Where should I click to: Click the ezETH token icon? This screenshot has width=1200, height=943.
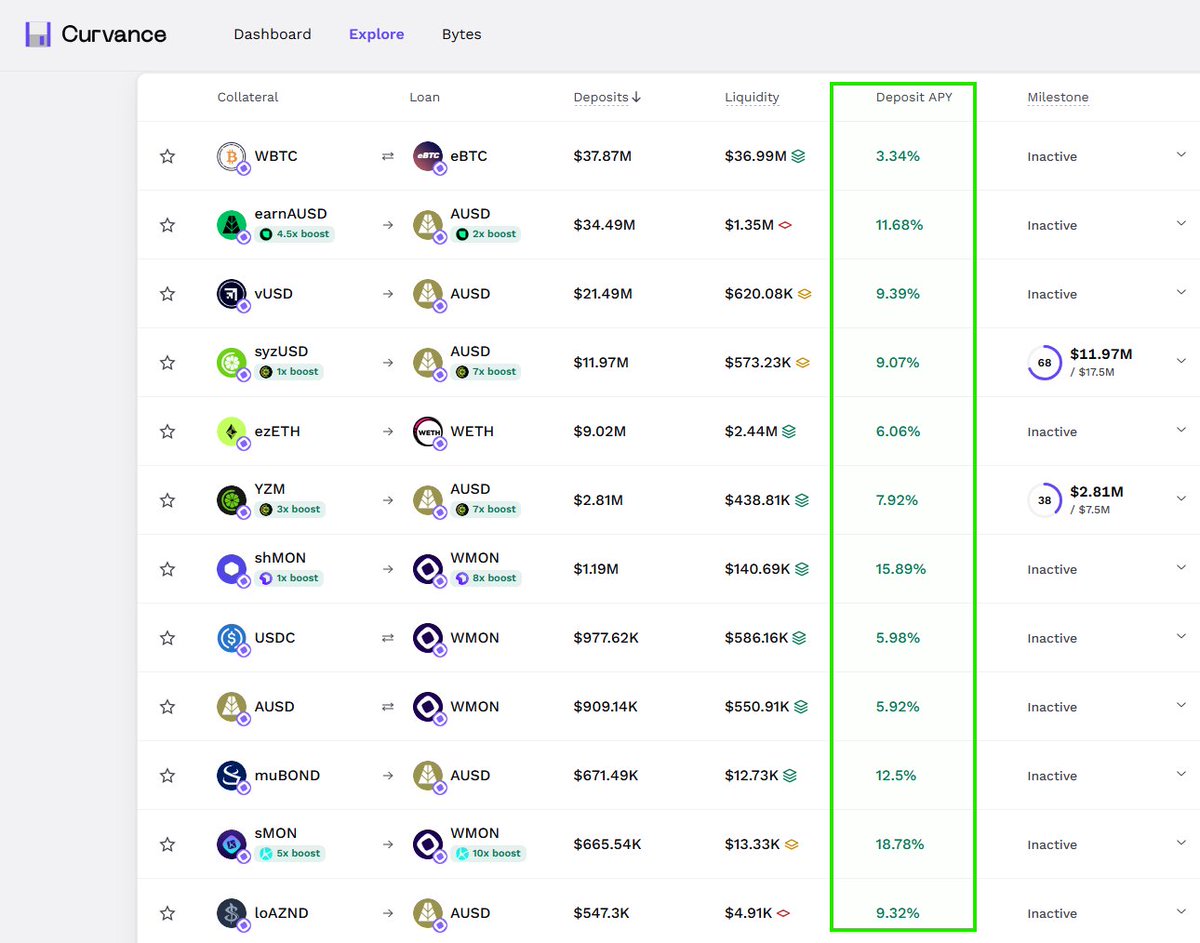232,432
